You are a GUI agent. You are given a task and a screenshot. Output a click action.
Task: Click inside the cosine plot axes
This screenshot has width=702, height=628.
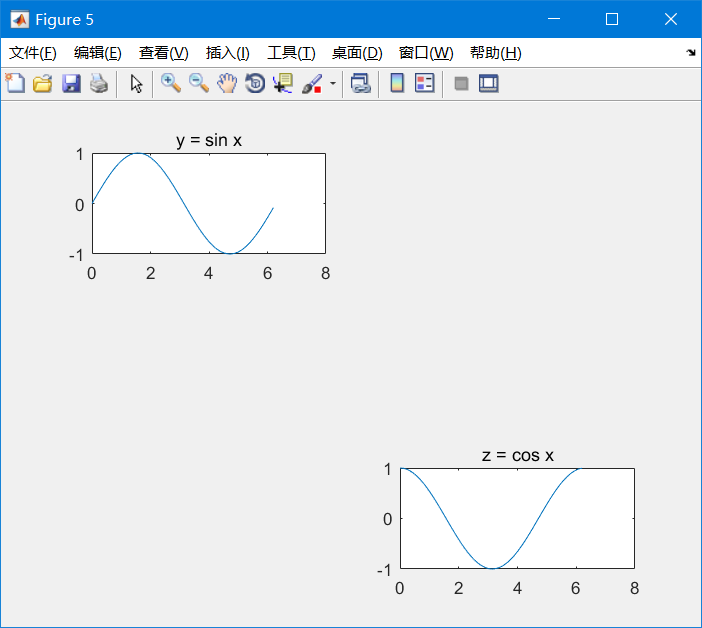click(518, 518)
